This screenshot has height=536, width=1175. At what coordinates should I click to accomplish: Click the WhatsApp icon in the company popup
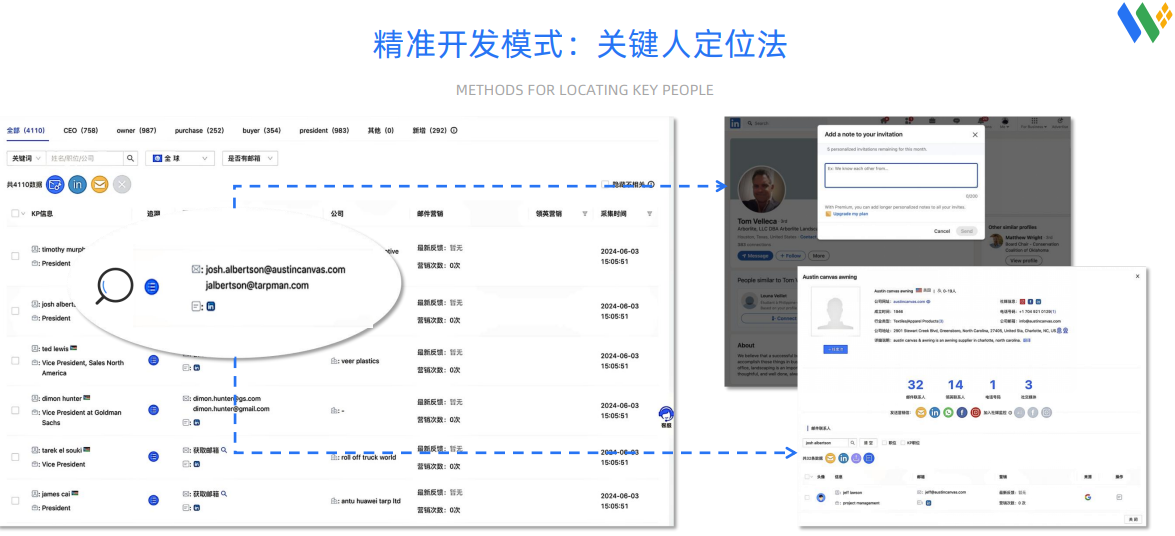pos(948,412)
